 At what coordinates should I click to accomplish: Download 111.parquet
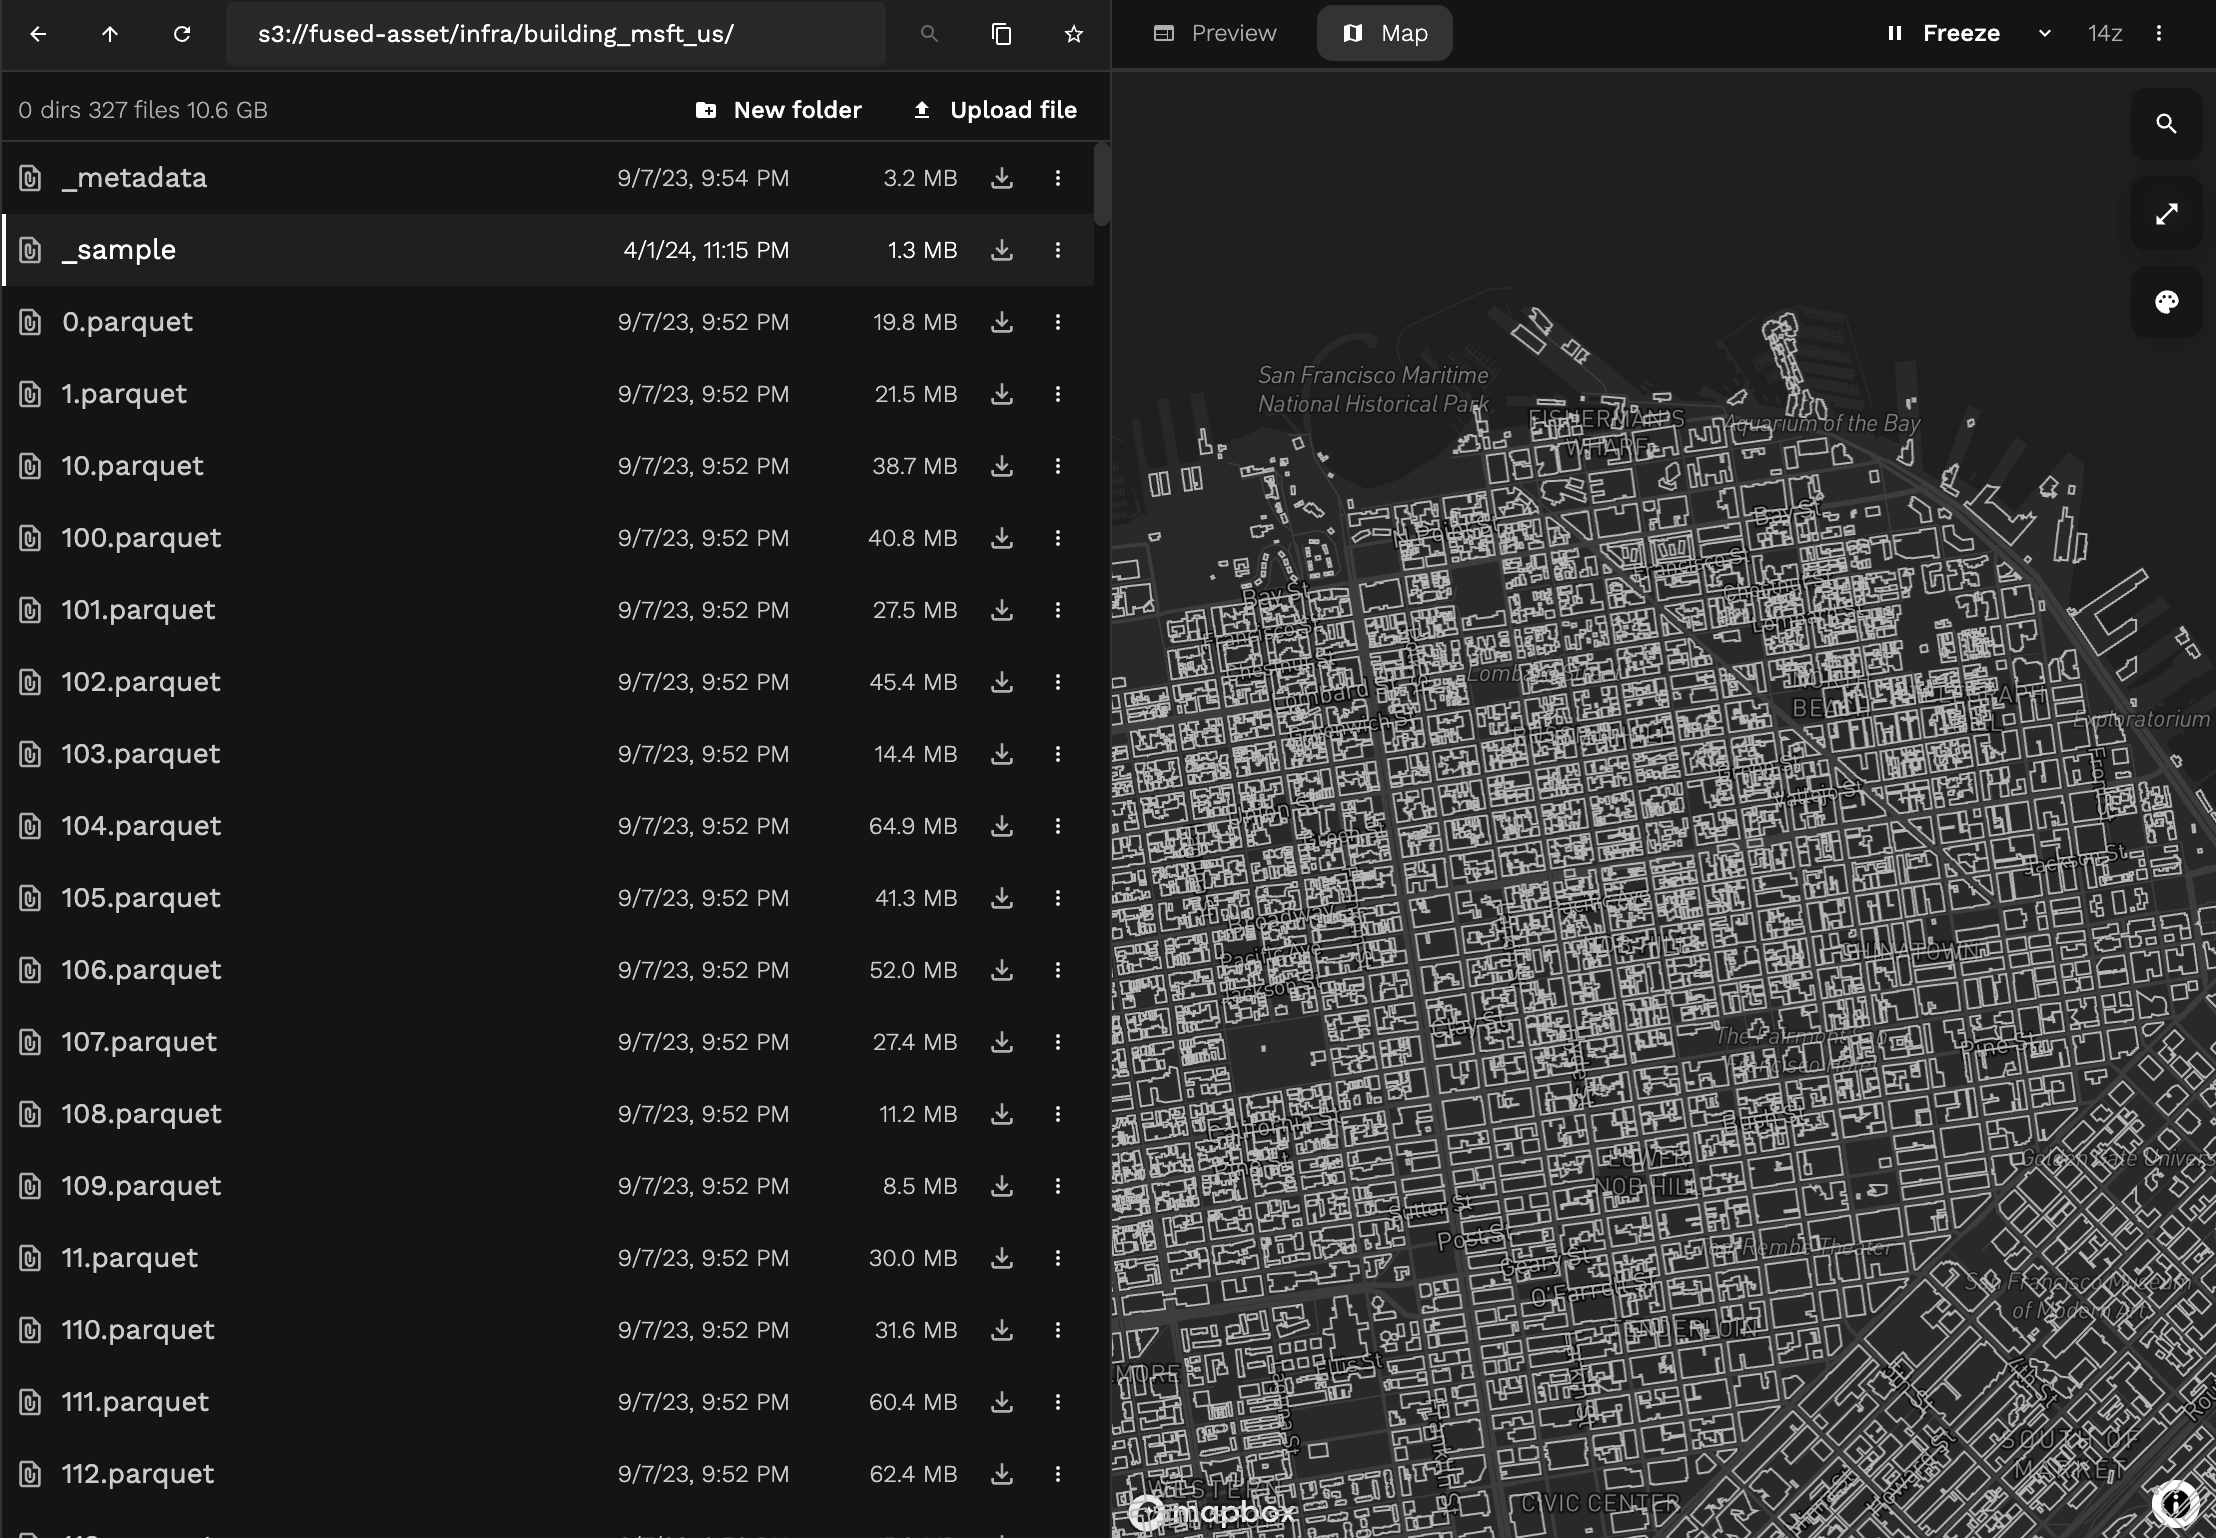(1002, 1402)
